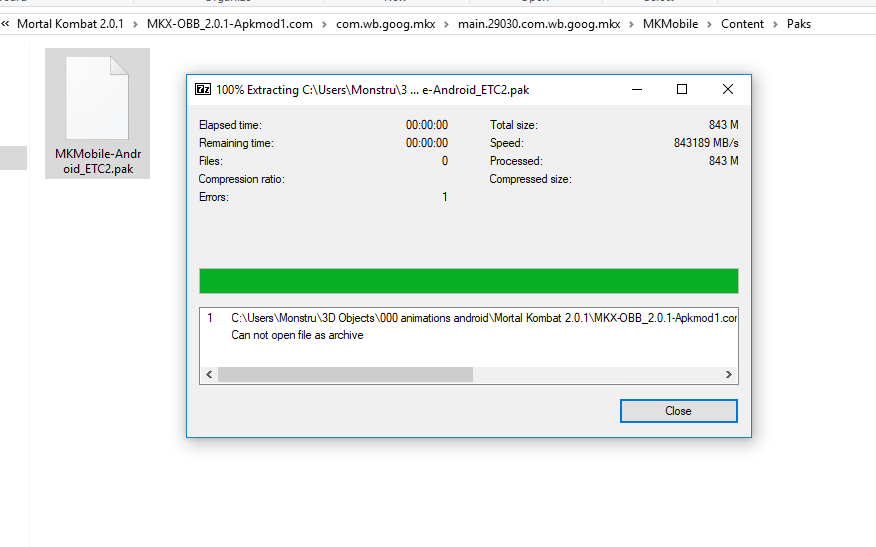Viewport: 876px width, 547px height.
Task: Click the Elapsed time value 00:00:00
Action: (x=427, y=125)
